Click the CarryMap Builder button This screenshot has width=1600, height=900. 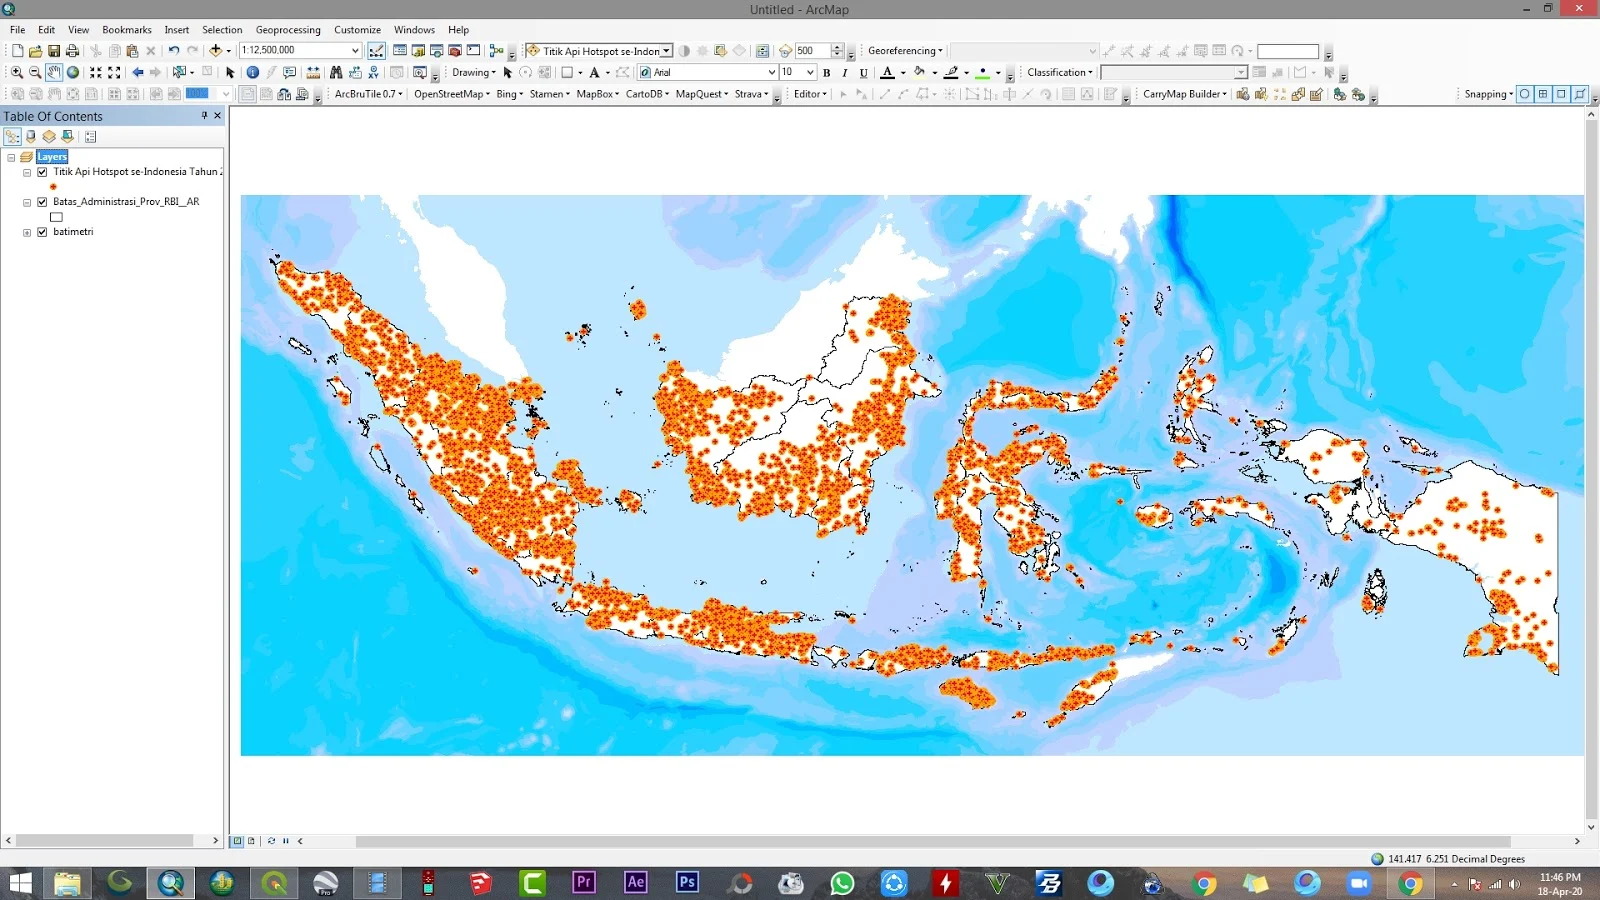point(1183,93)
